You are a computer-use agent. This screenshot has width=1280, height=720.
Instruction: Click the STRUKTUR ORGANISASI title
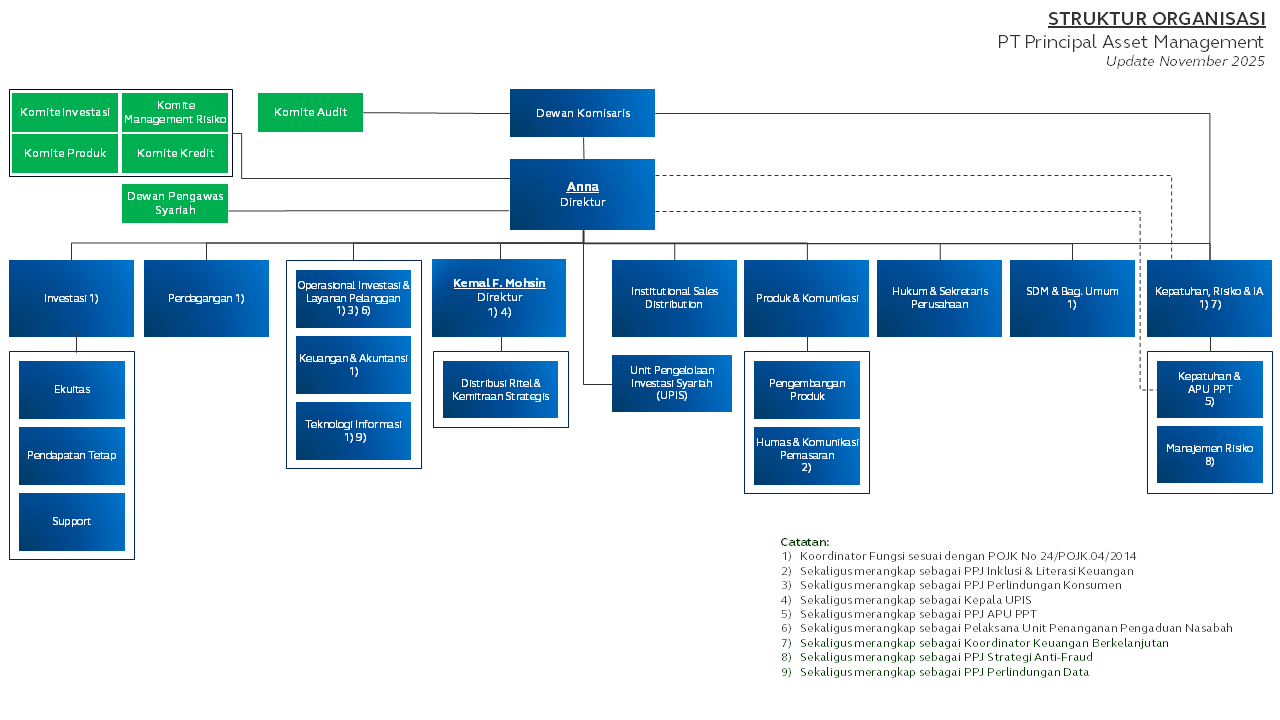(x=1156, y=19)
